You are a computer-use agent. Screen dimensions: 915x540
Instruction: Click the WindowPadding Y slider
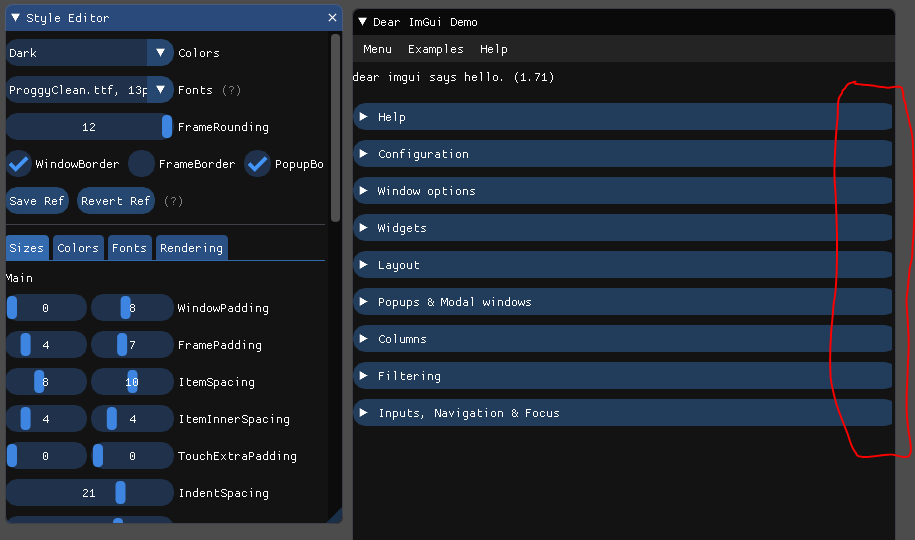(x=132, y=308)
